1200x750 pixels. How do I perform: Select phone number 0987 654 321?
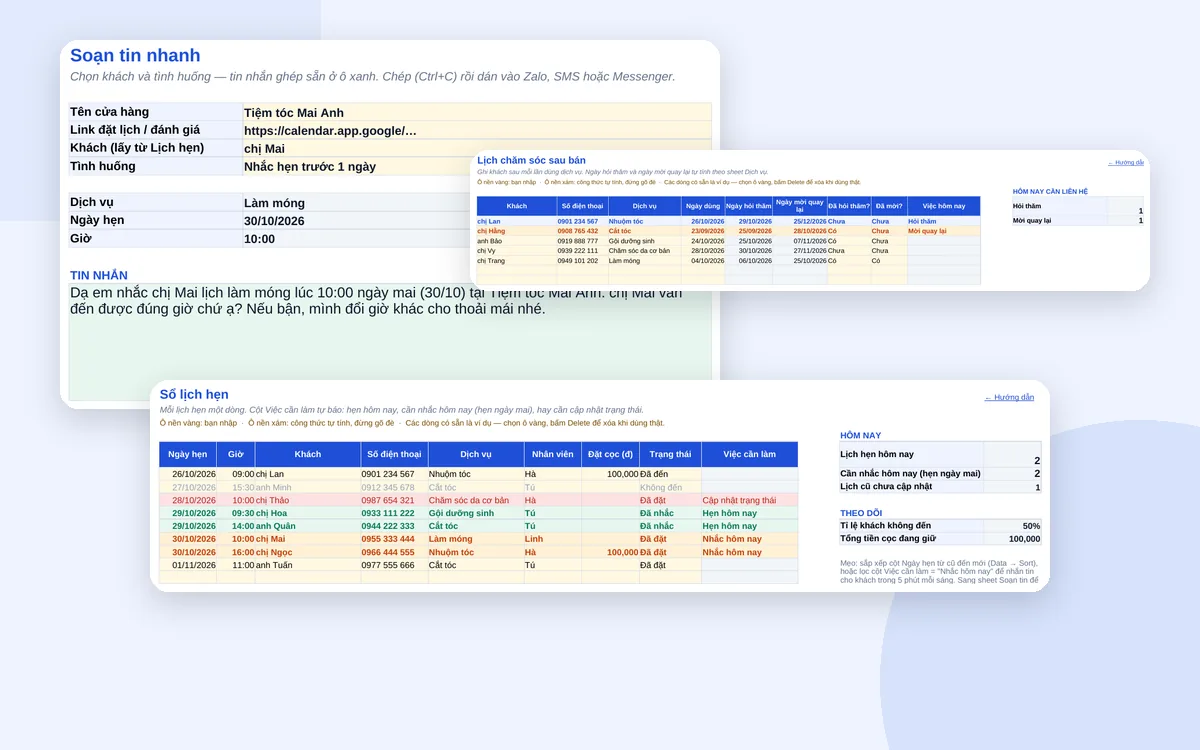pos(394,500)
